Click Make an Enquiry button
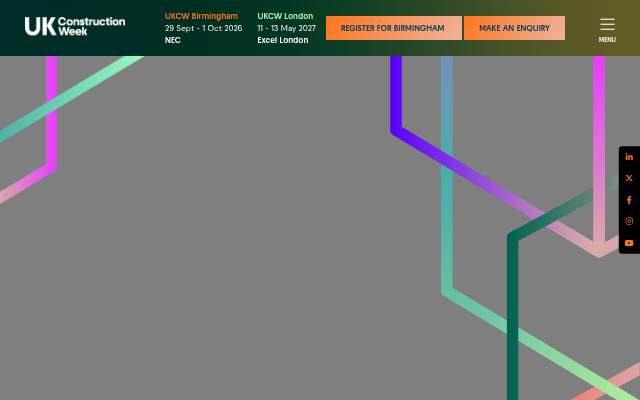This screenshot has height=400, width=640. pos(514,28)
